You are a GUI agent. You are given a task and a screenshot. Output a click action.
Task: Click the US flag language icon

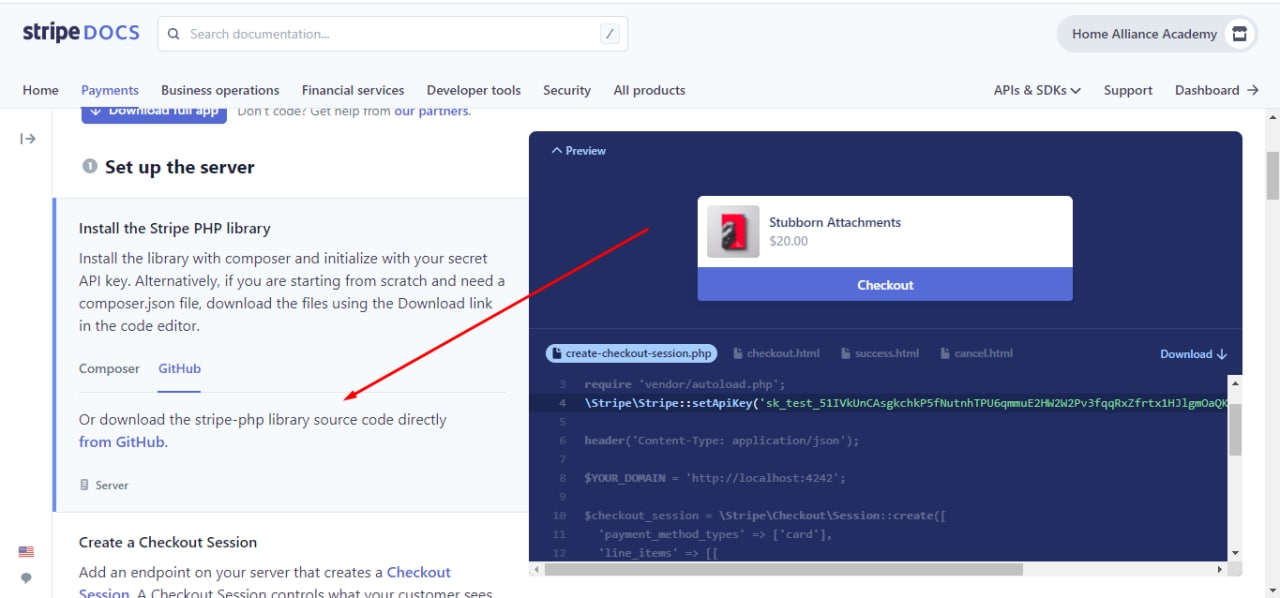coord(26,552)
